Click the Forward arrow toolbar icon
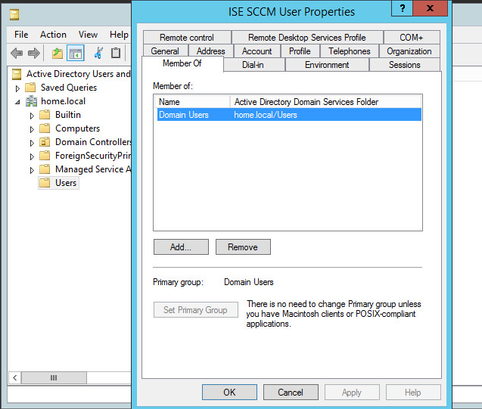This screenshot has height=409, width=482. coord(34,53)
